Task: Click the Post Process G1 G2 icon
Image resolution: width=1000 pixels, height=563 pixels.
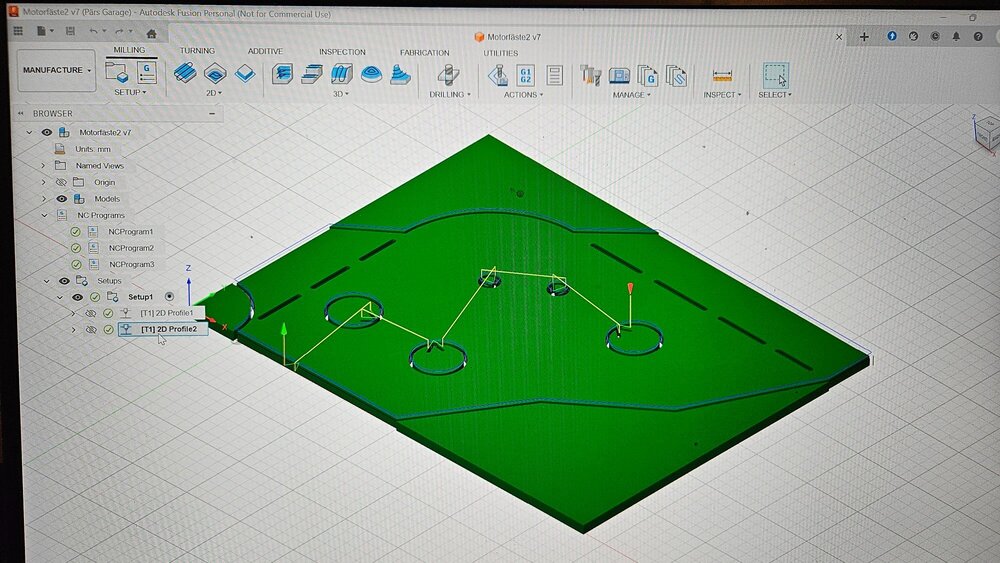Action: tap(526, 75)
